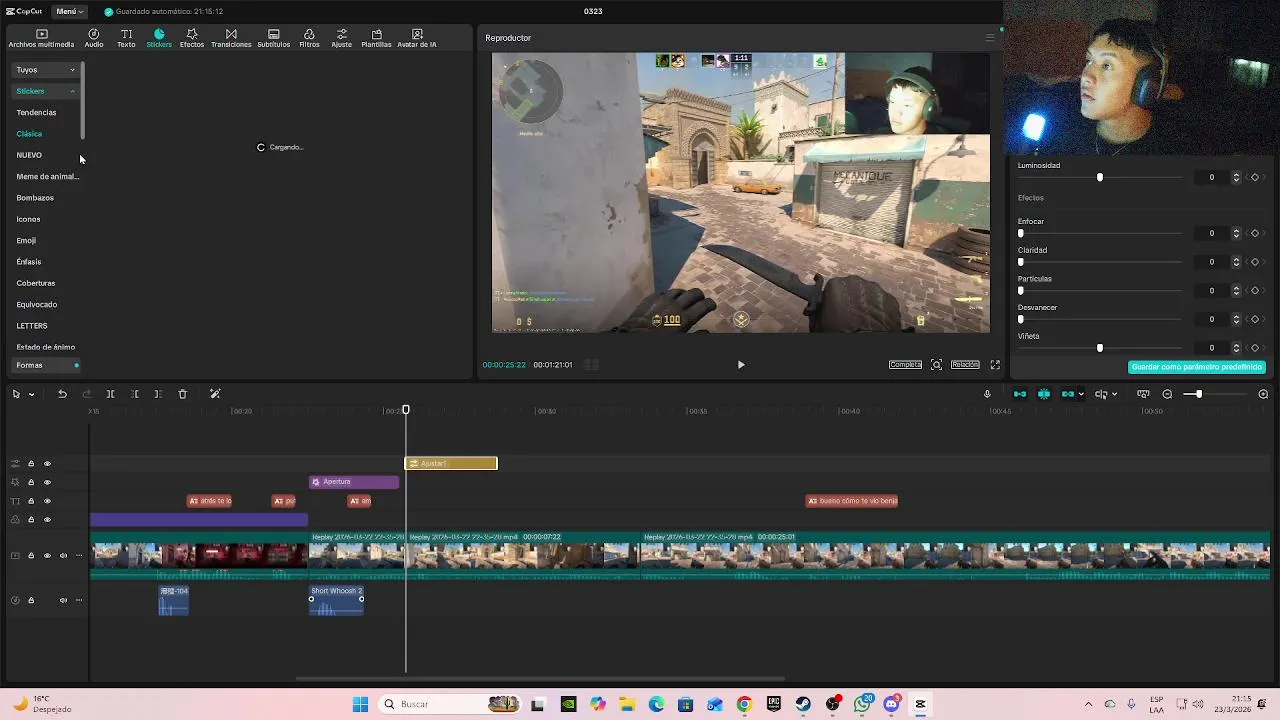Toggle the main track magnet
This screenshot has height=720, width=1280.
[1020, 394]
